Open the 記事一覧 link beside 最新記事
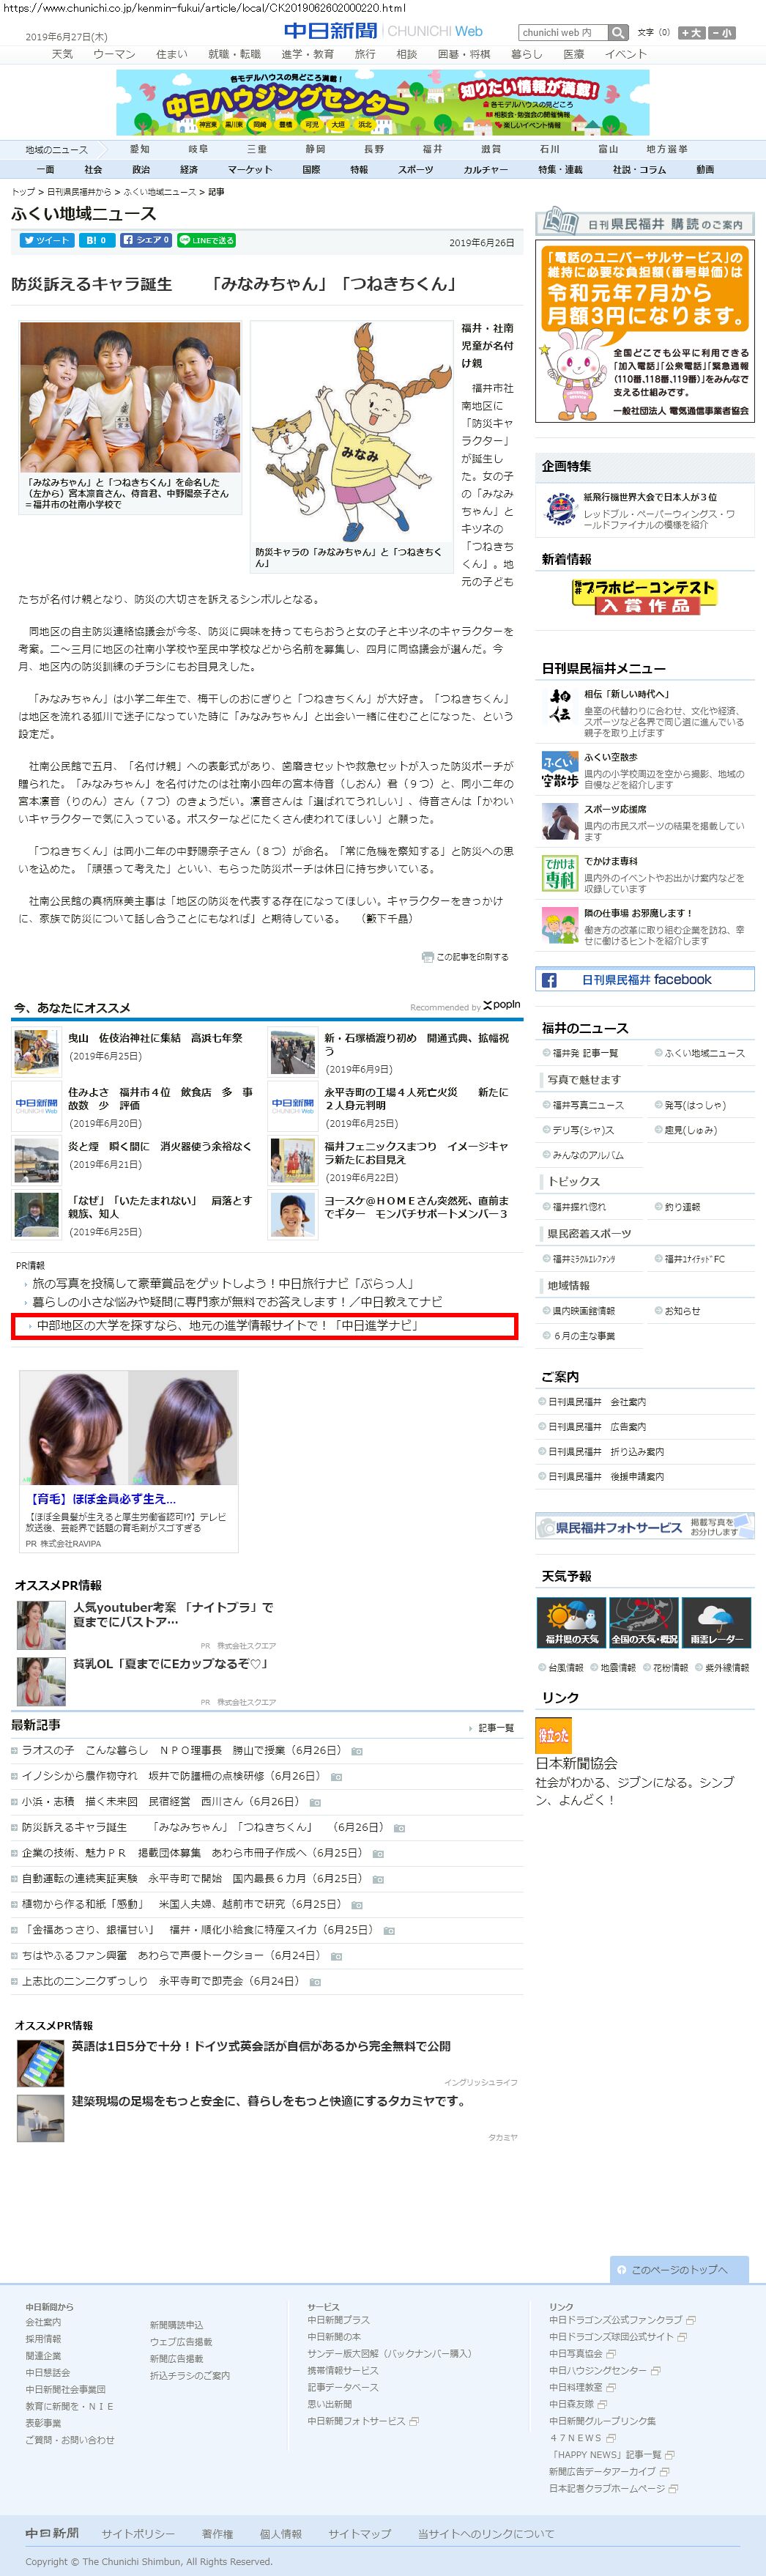The image size is (766, 2576). (x=496, y=1728)
